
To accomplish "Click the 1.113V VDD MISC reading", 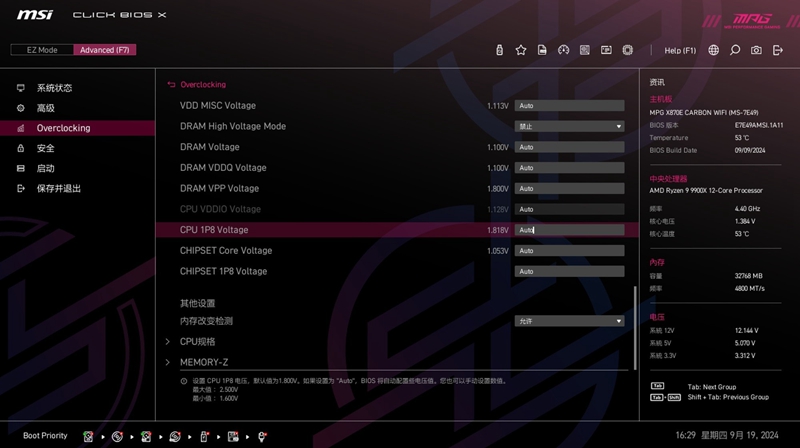I will pyautogui.click(x=498, y=106).
